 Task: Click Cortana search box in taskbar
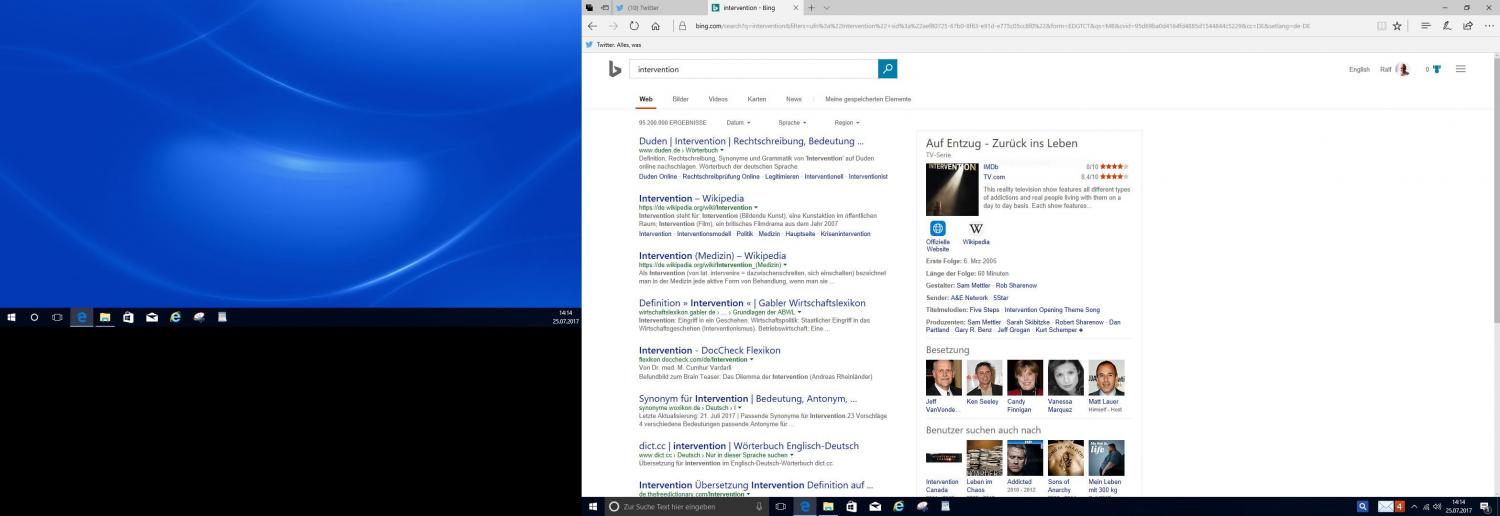coord(685,507)
